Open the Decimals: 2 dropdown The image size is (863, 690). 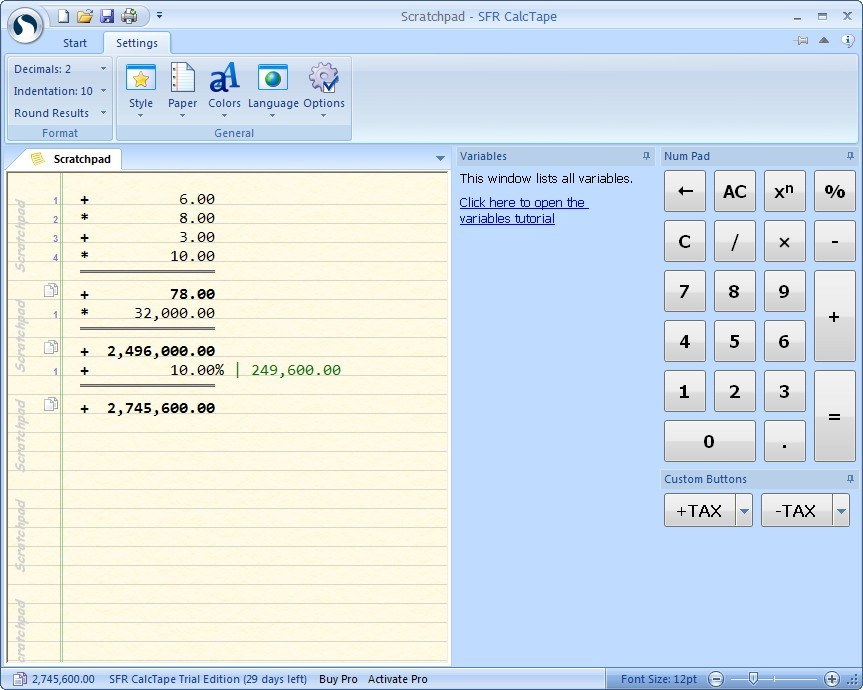[x=59, y=69]
